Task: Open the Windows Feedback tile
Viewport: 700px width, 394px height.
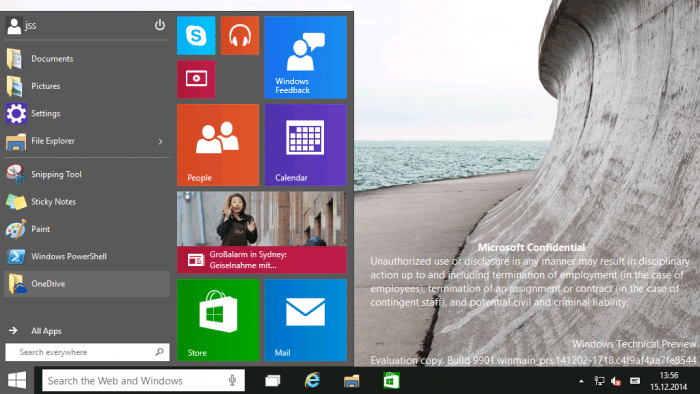Action: (x=305, y=57)
